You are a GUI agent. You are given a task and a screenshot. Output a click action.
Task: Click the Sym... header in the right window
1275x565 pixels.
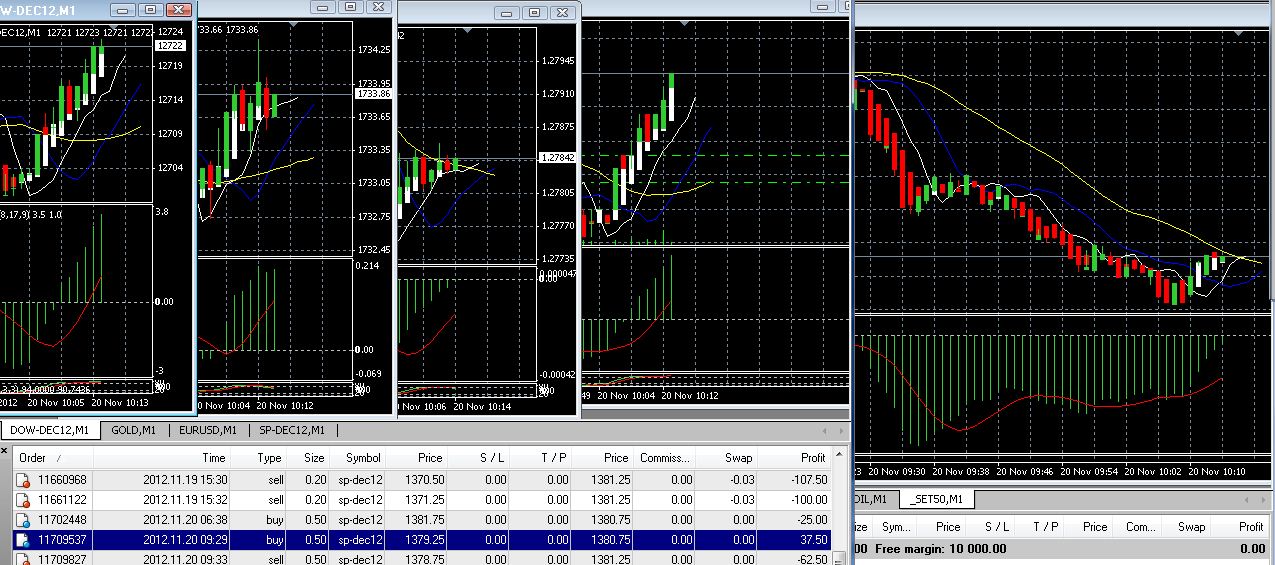[896, 527]
